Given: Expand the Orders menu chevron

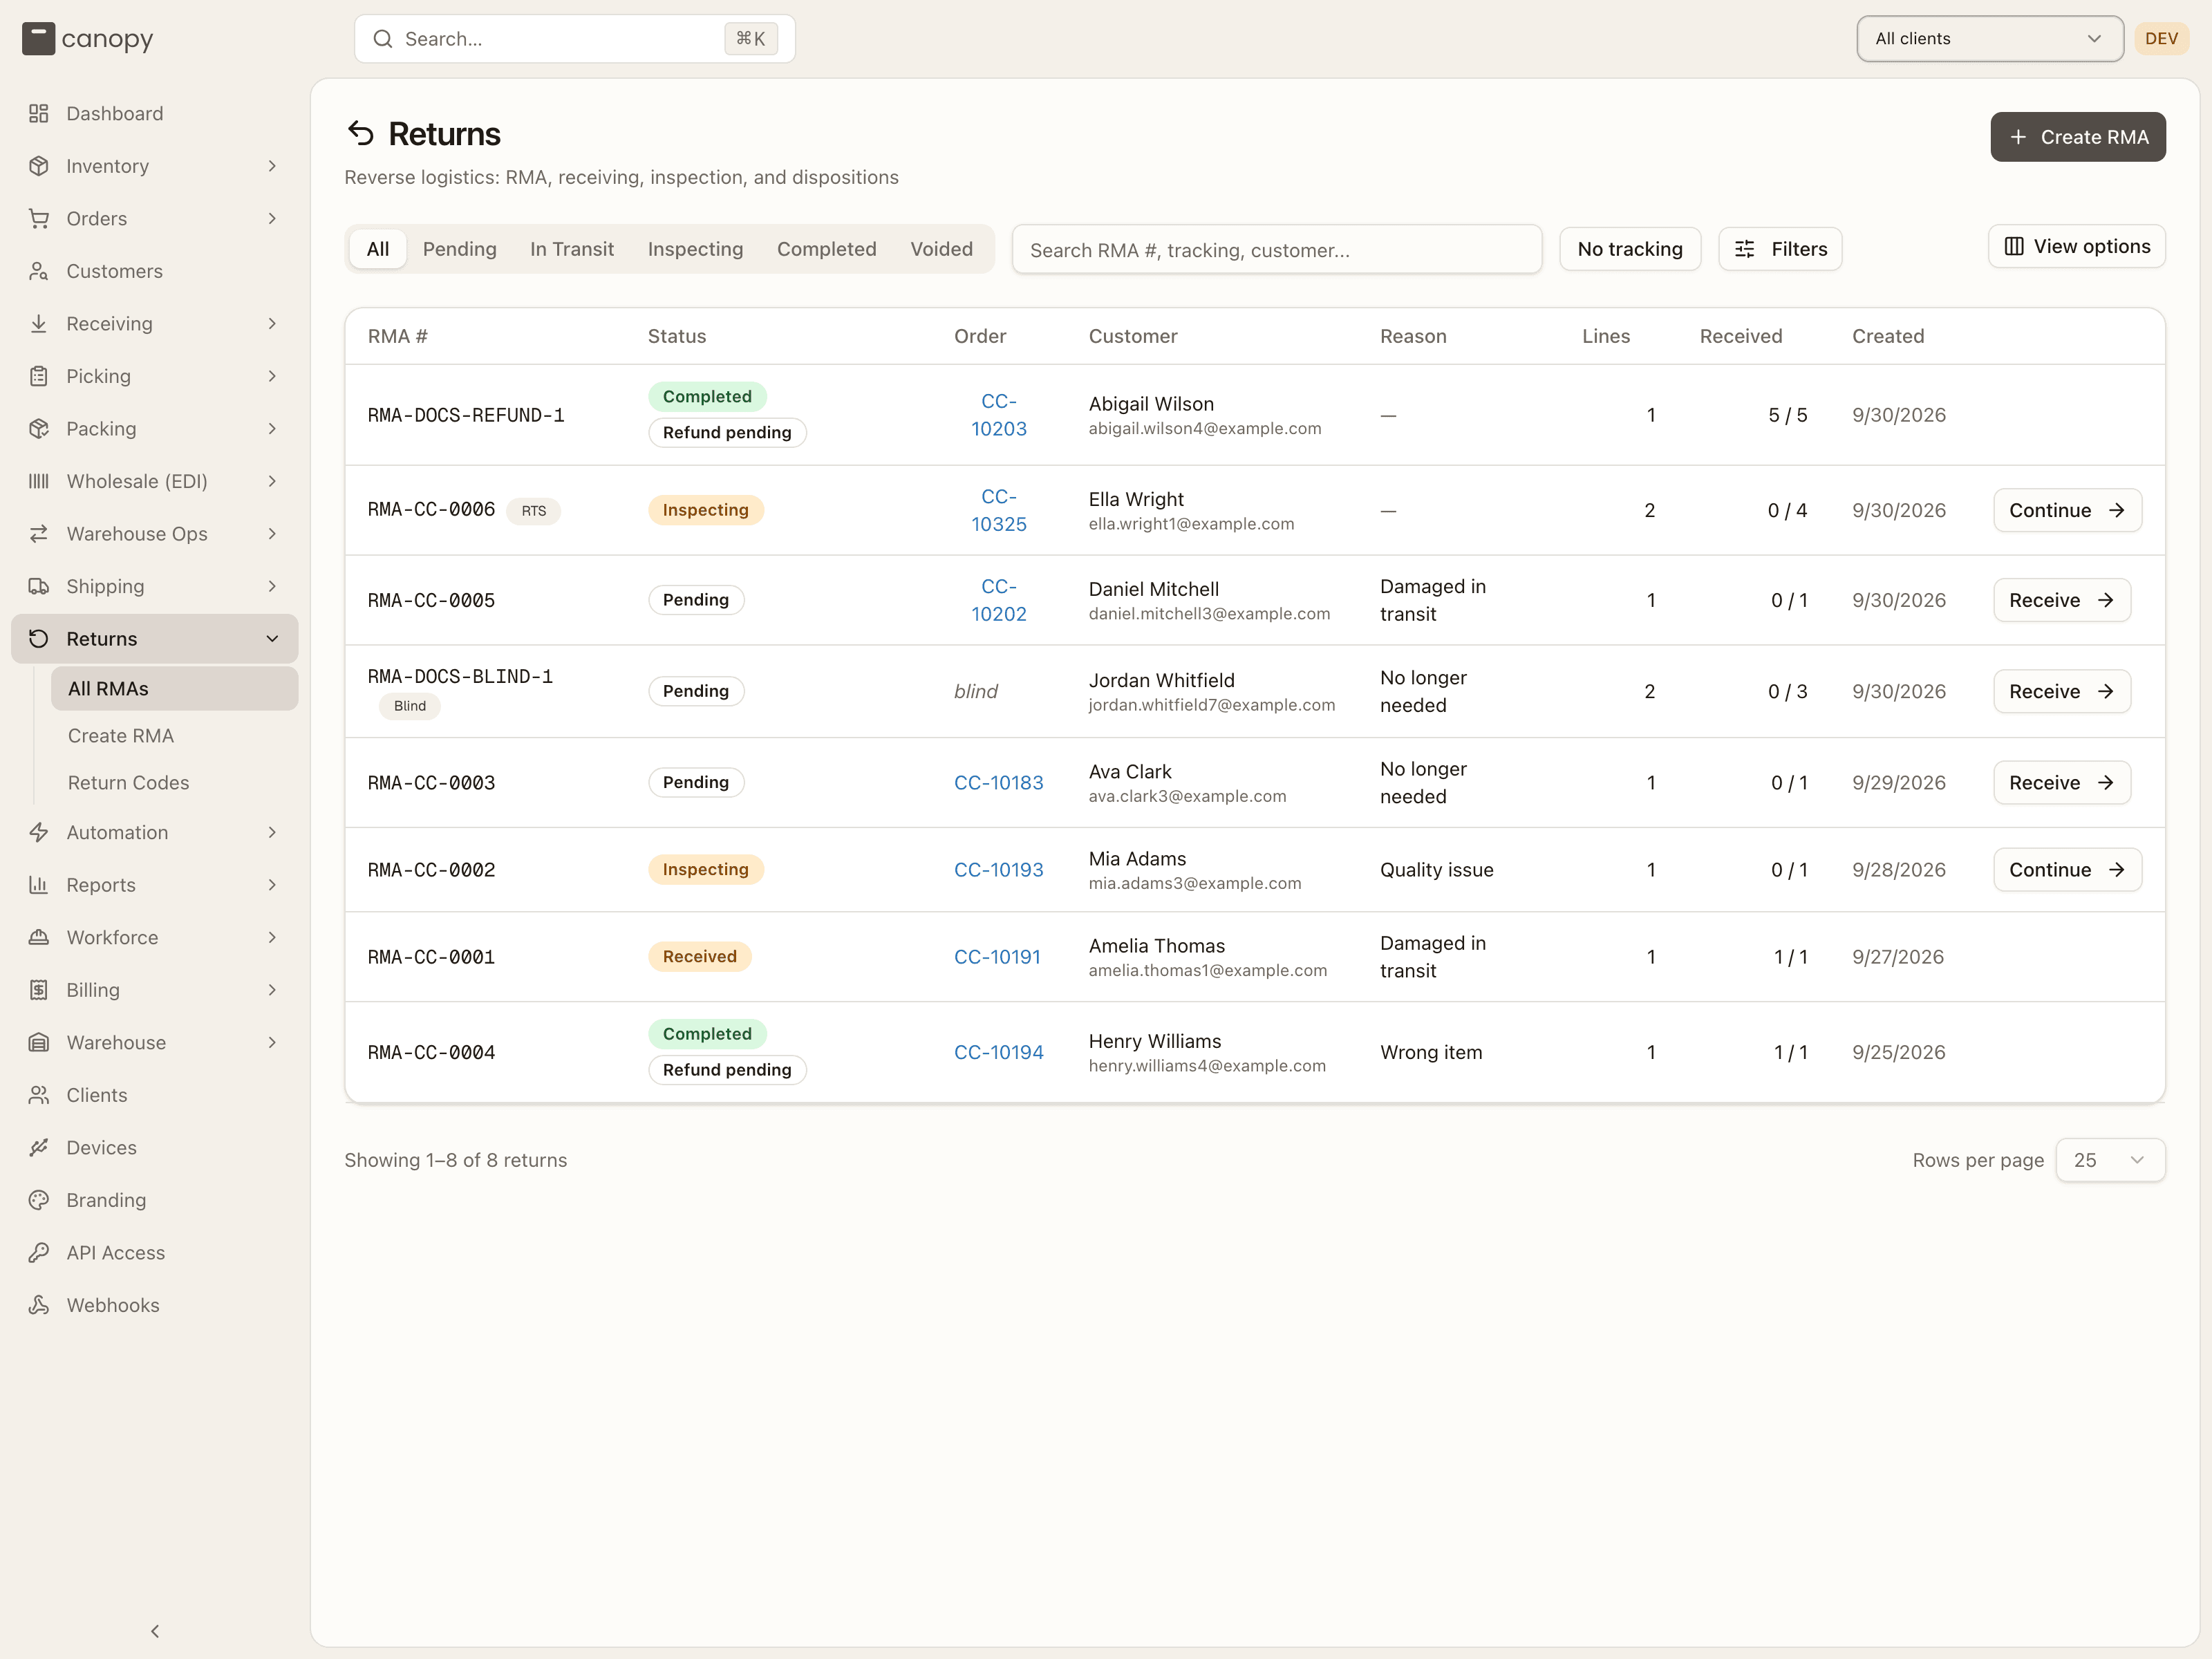Looking at the screenshot, I should 272,219.
